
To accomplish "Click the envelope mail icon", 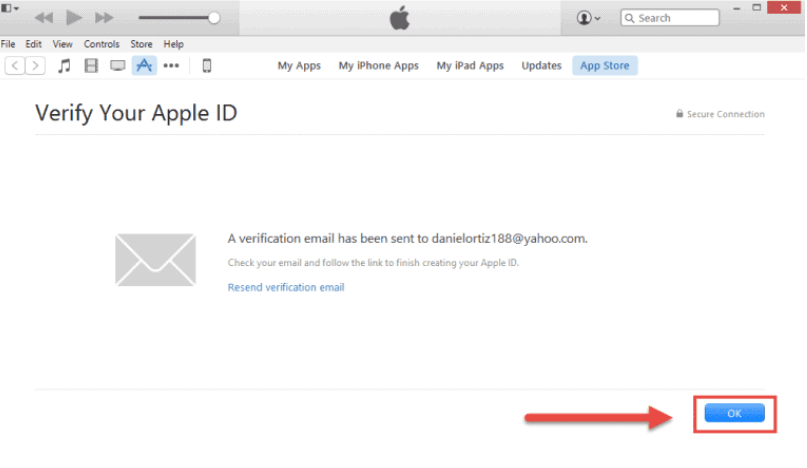I will coord(155,260).
